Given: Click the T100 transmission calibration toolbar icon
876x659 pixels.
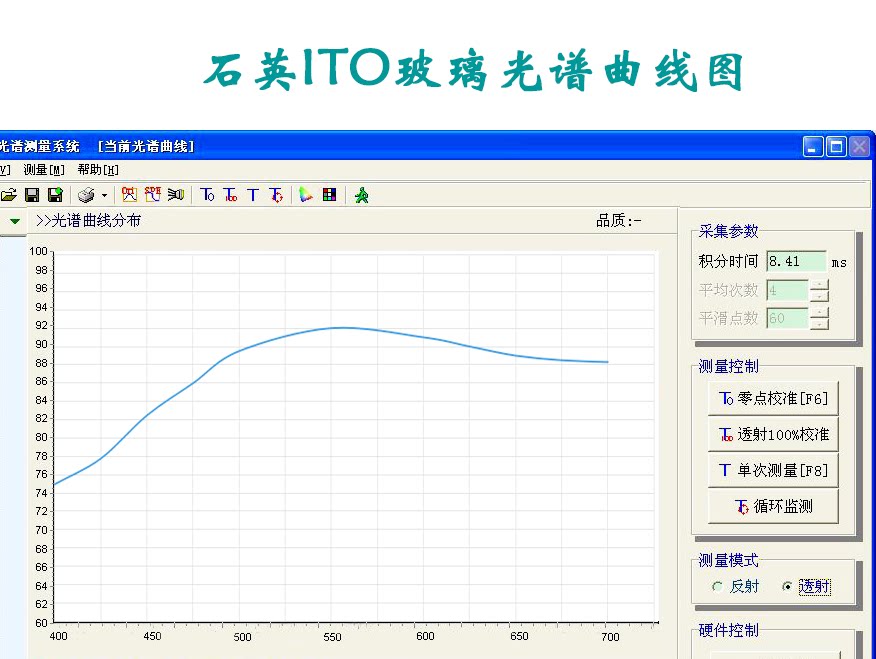Looking at the screenshot, I should coord(230,195).
